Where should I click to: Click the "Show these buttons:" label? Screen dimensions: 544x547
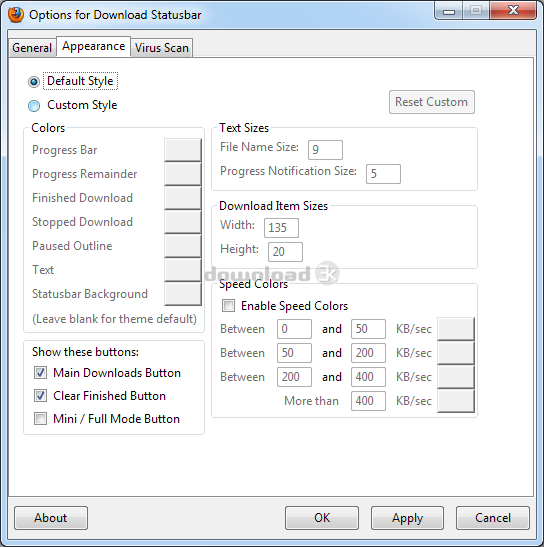[x=85, y=352]
